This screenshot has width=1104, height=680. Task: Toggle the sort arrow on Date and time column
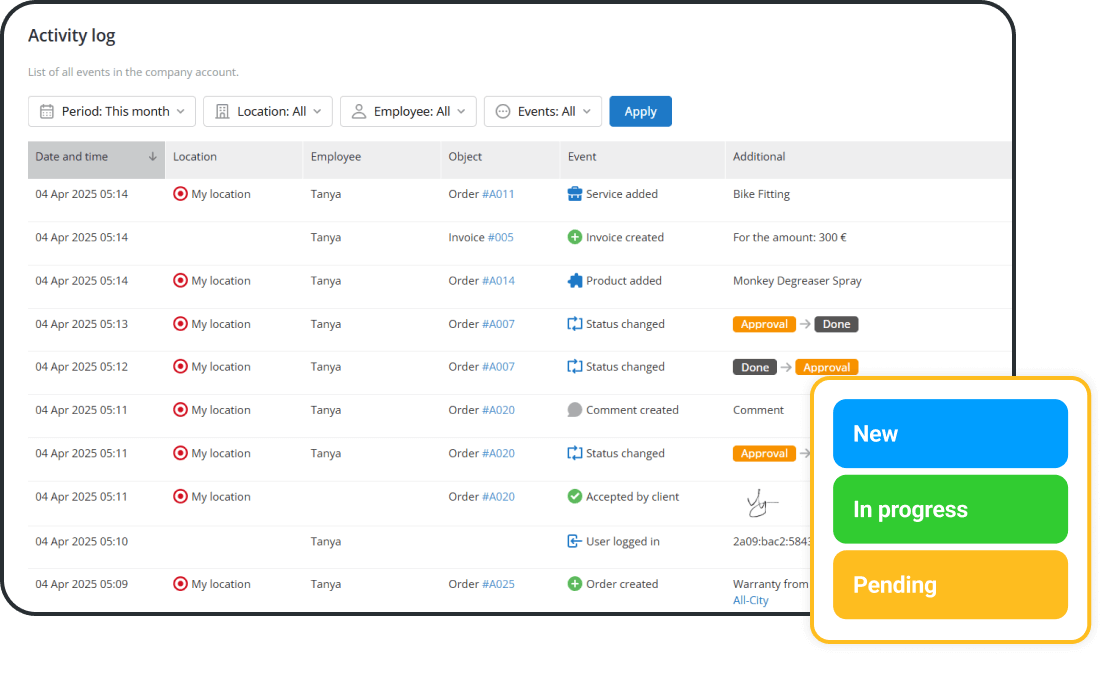[151, 159]
